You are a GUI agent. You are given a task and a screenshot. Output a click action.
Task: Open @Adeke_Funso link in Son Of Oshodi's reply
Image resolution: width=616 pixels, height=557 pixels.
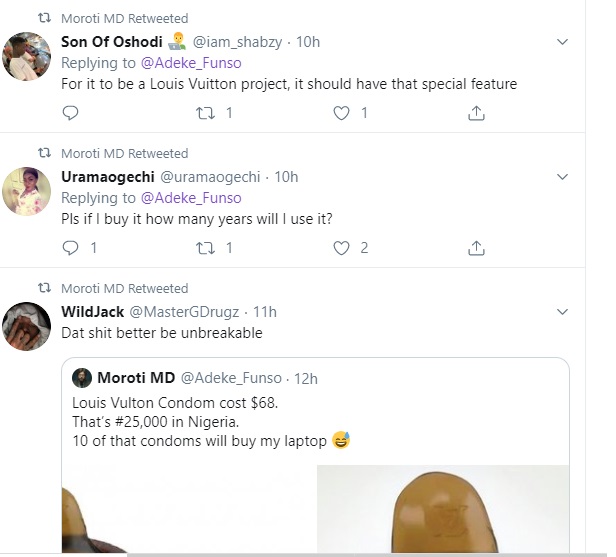tap(195, 63)
